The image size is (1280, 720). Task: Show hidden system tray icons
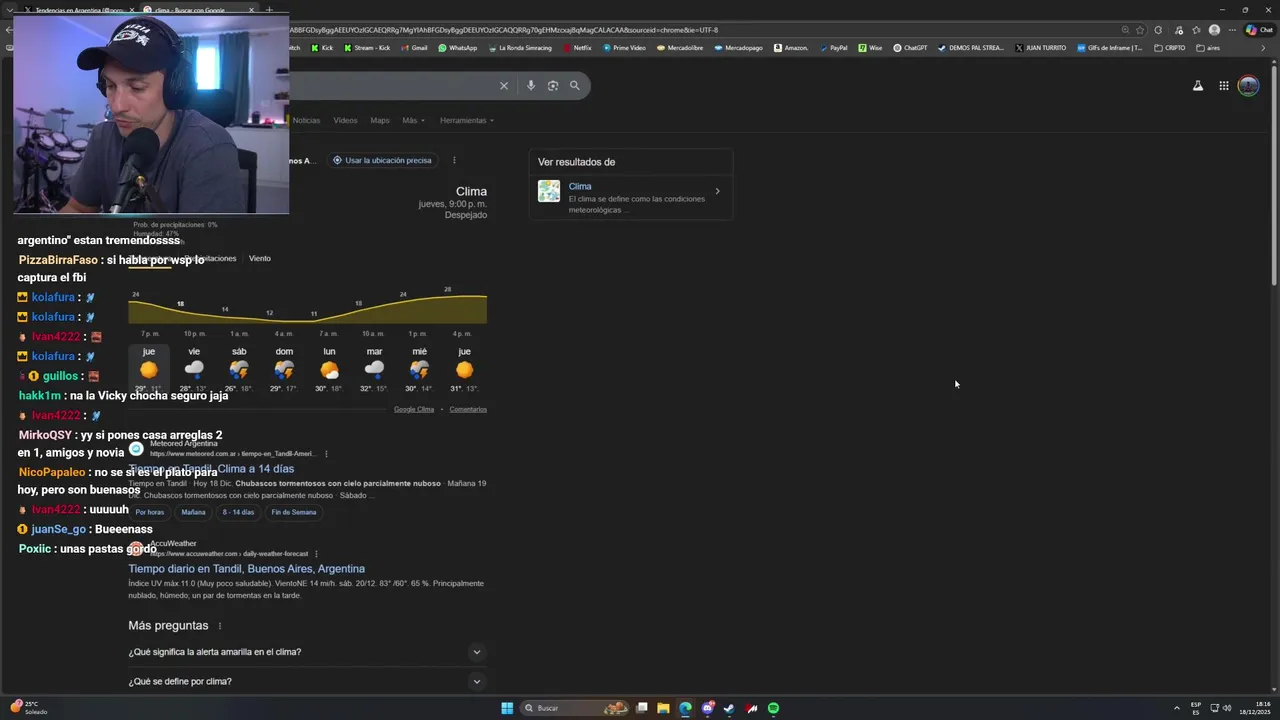(x=1175, y=708)
